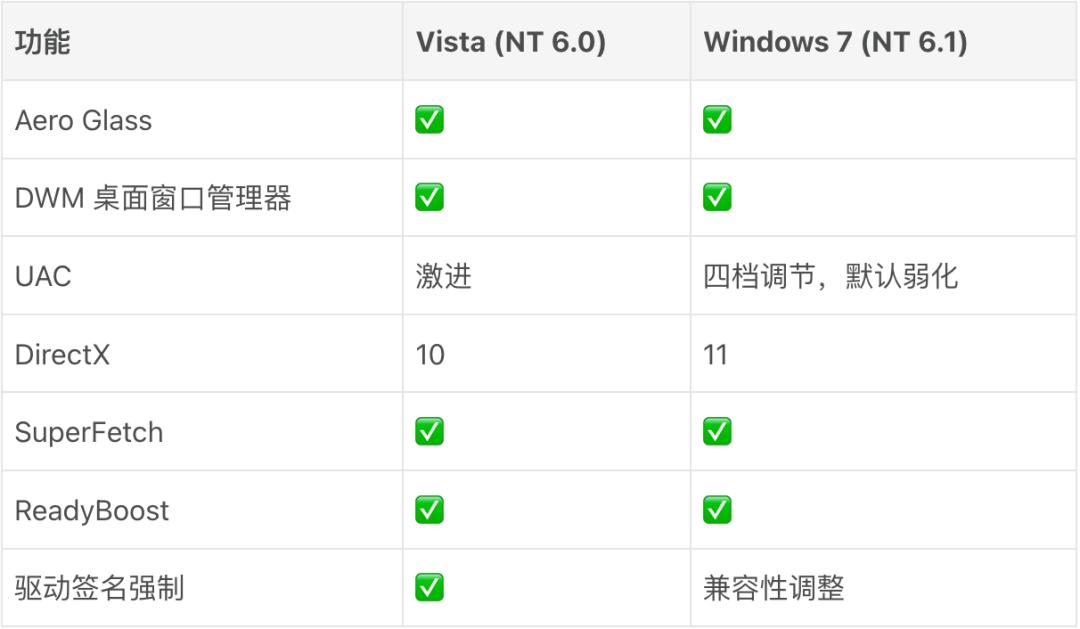Click the DirectX value 10 cell
This screenshot has width=1080, height=629.
pos(430,355)
